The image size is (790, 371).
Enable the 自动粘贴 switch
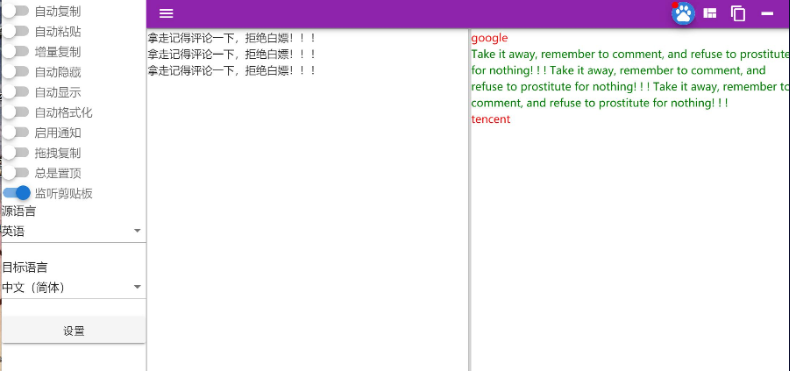point(16,31)
